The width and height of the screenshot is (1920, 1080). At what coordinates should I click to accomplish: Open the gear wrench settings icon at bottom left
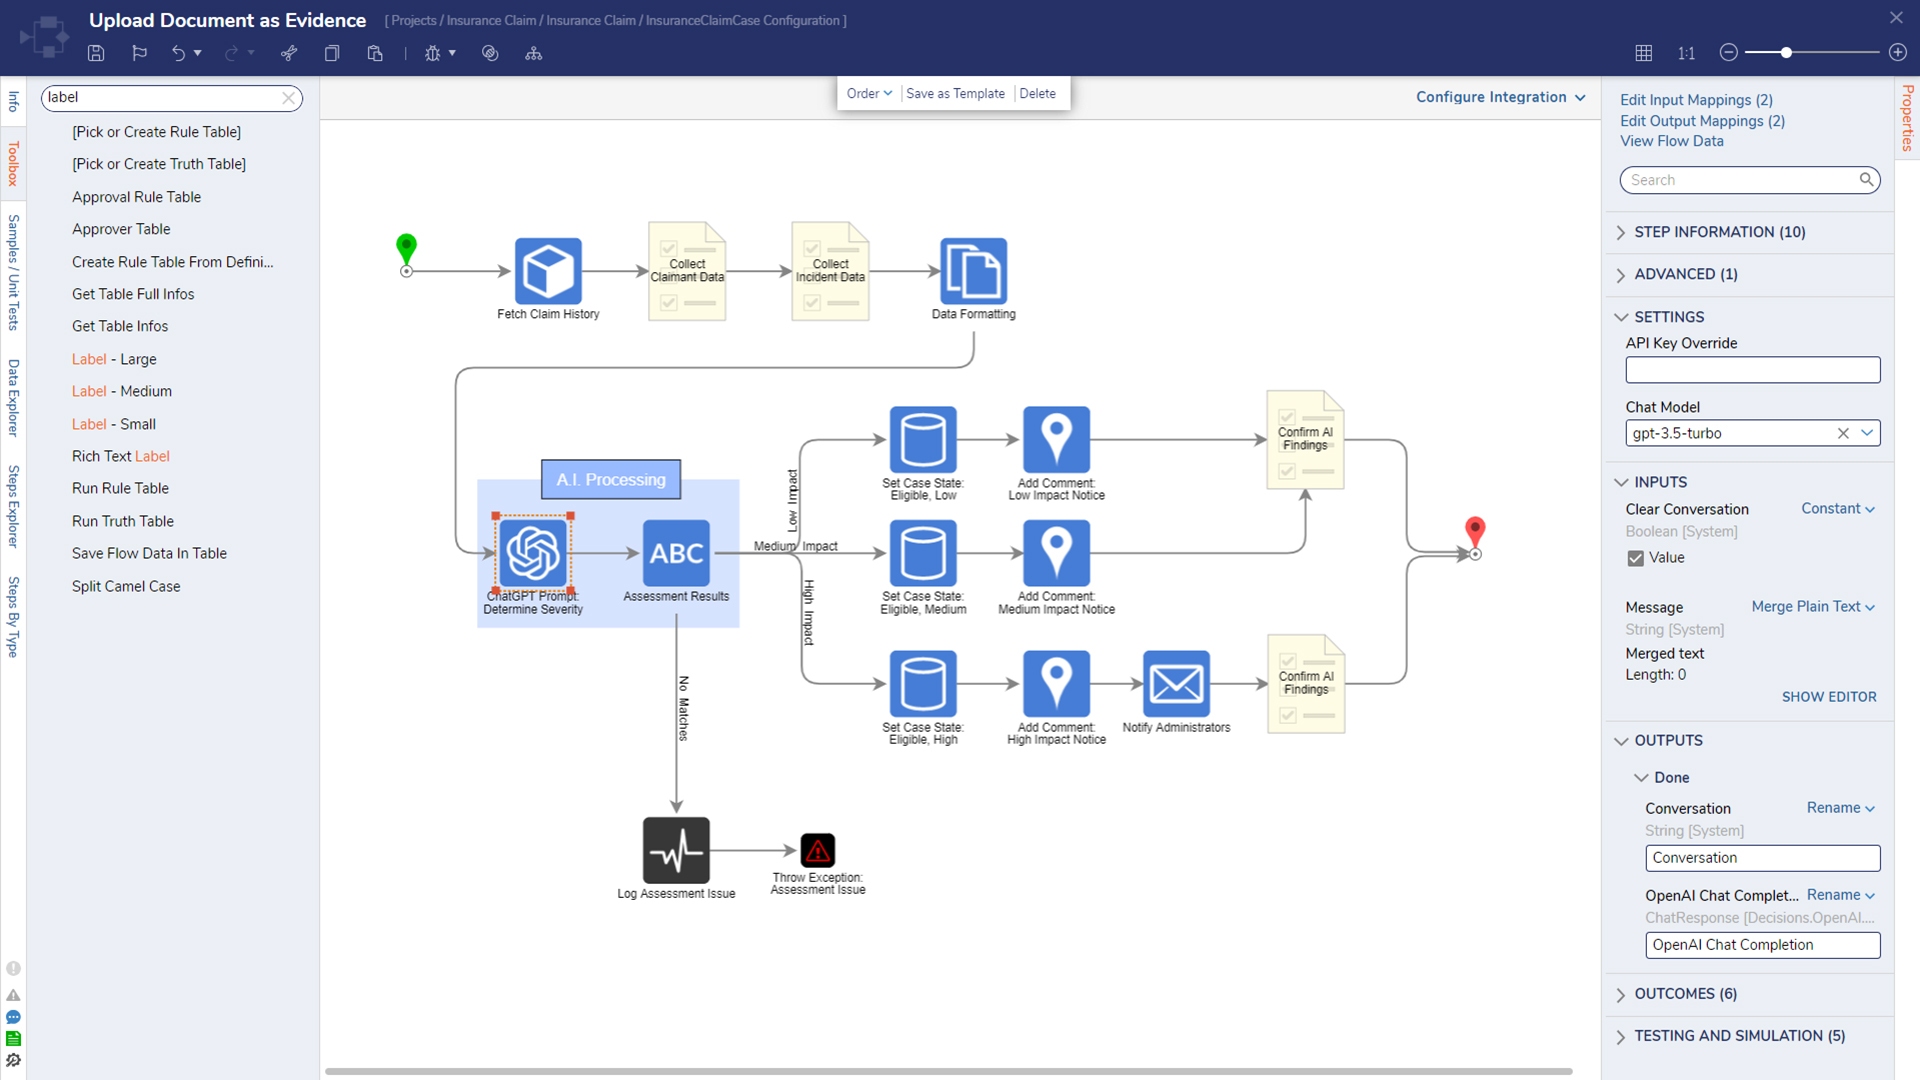point(13,1061)
